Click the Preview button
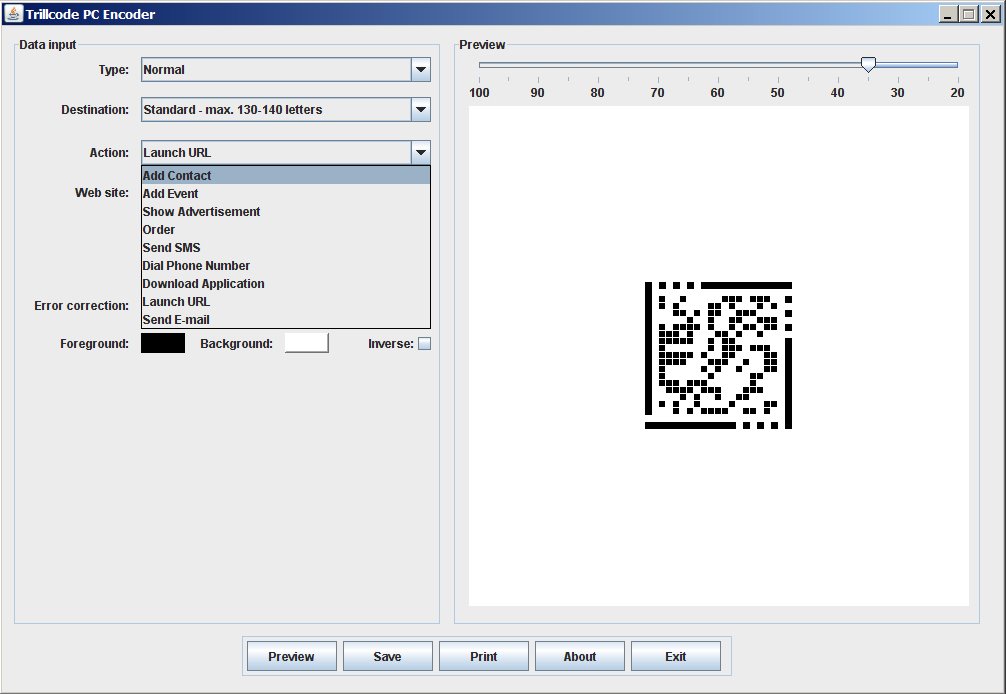1006x694 pixels. click(291, 656)
